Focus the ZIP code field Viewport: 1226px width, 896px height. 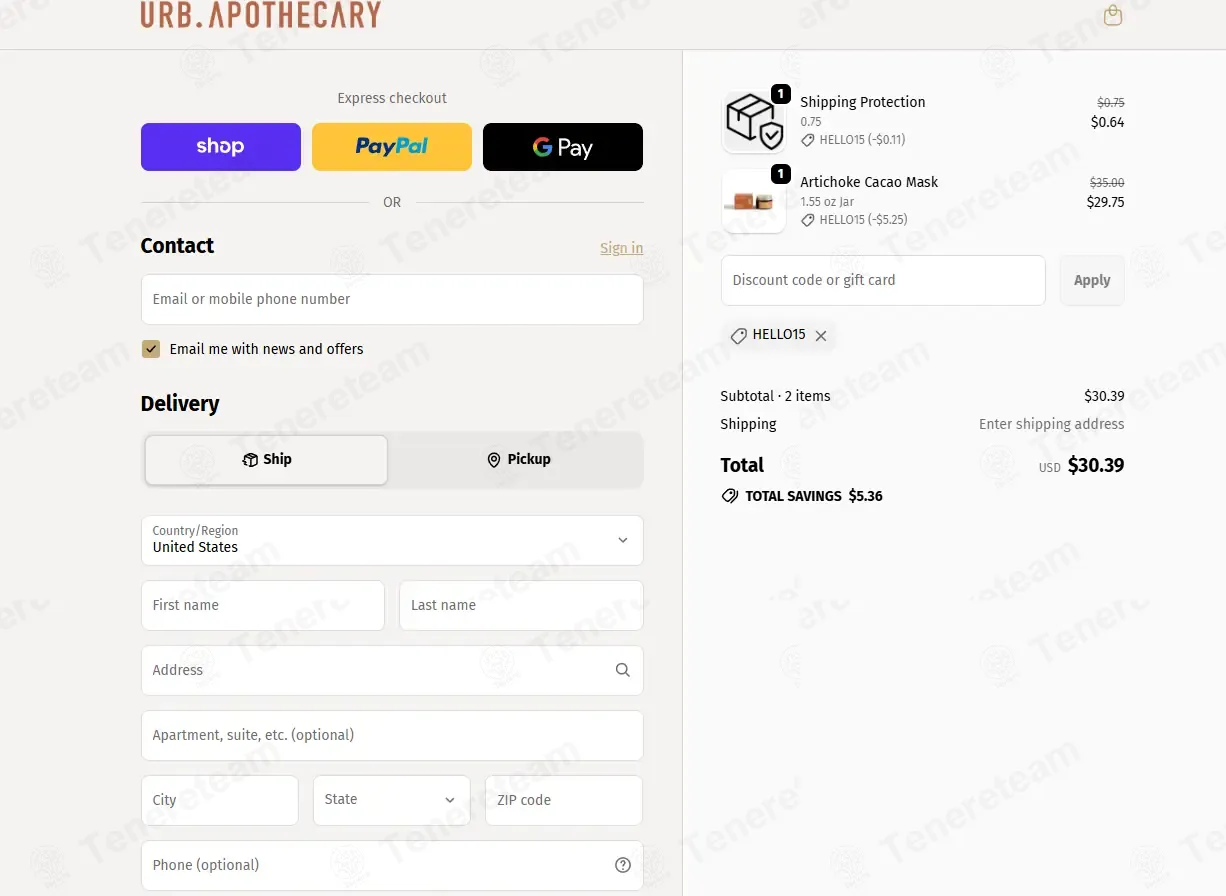tap(564, 800)
